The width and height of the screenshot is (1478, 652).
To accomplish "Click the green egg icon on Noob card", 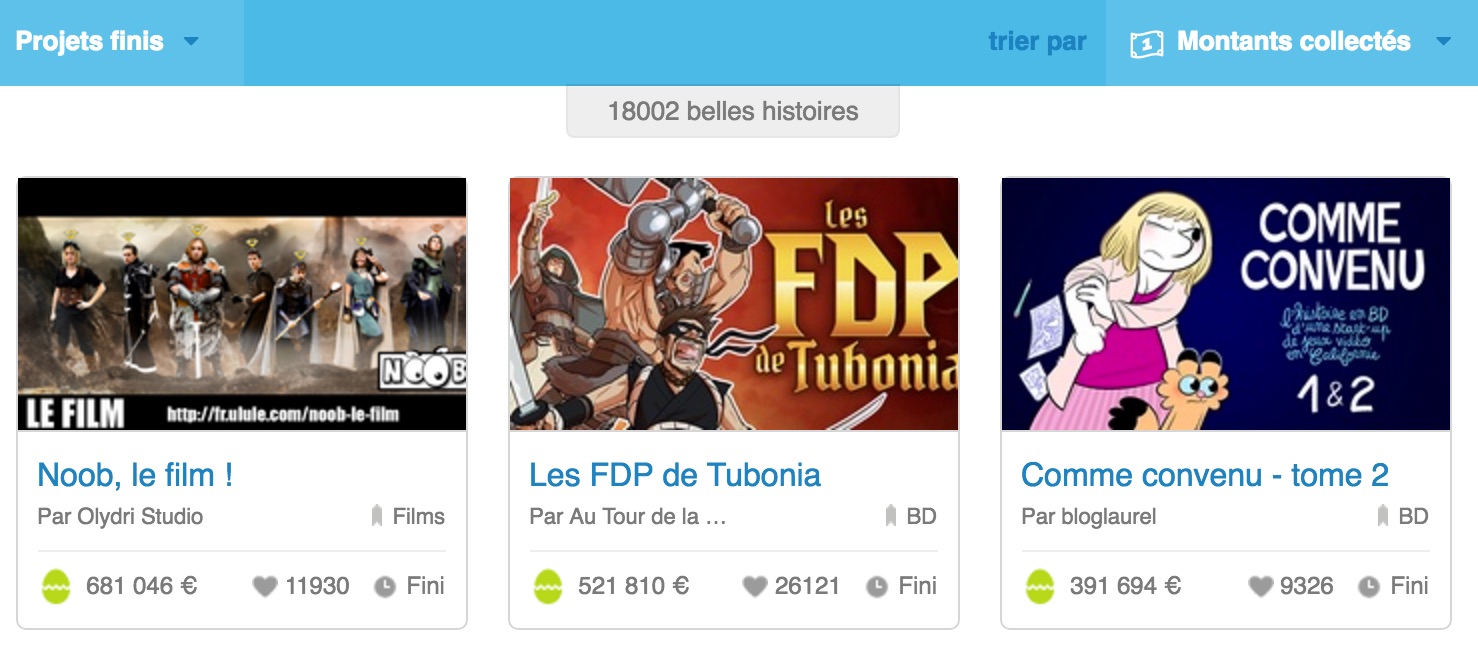I will coord(56,586).
